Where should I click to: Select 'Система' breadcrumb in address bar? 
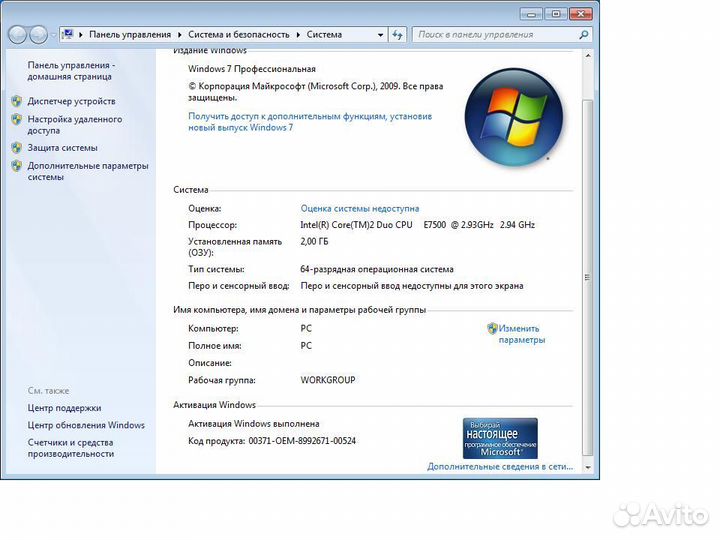coord(324,34)
